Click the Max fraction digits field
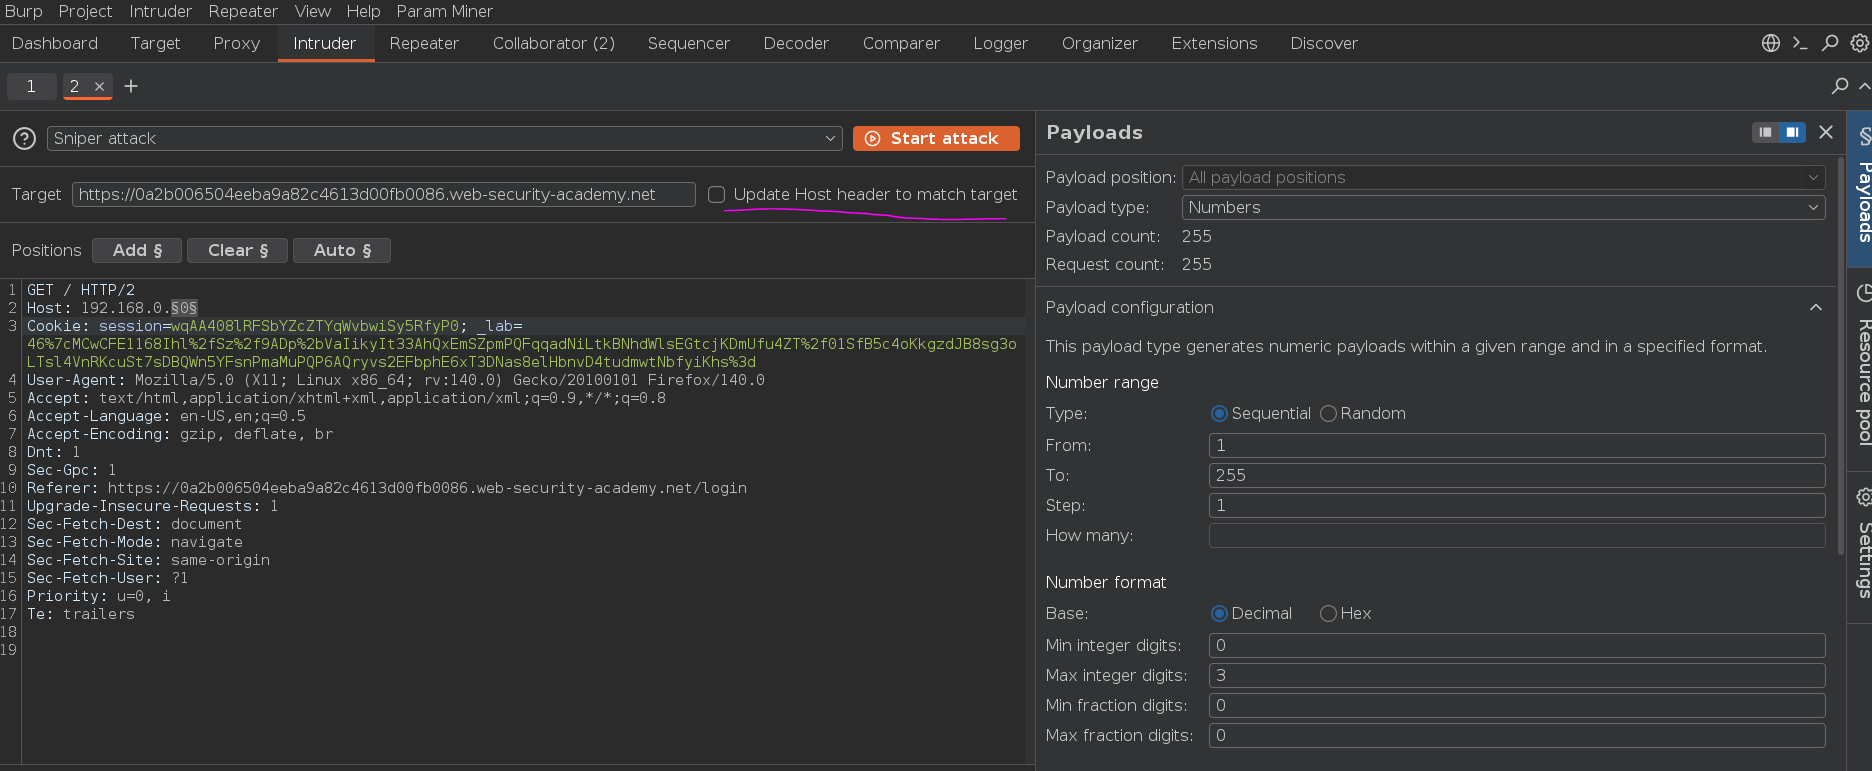1872x771 pixels. tap(1517, 735)
